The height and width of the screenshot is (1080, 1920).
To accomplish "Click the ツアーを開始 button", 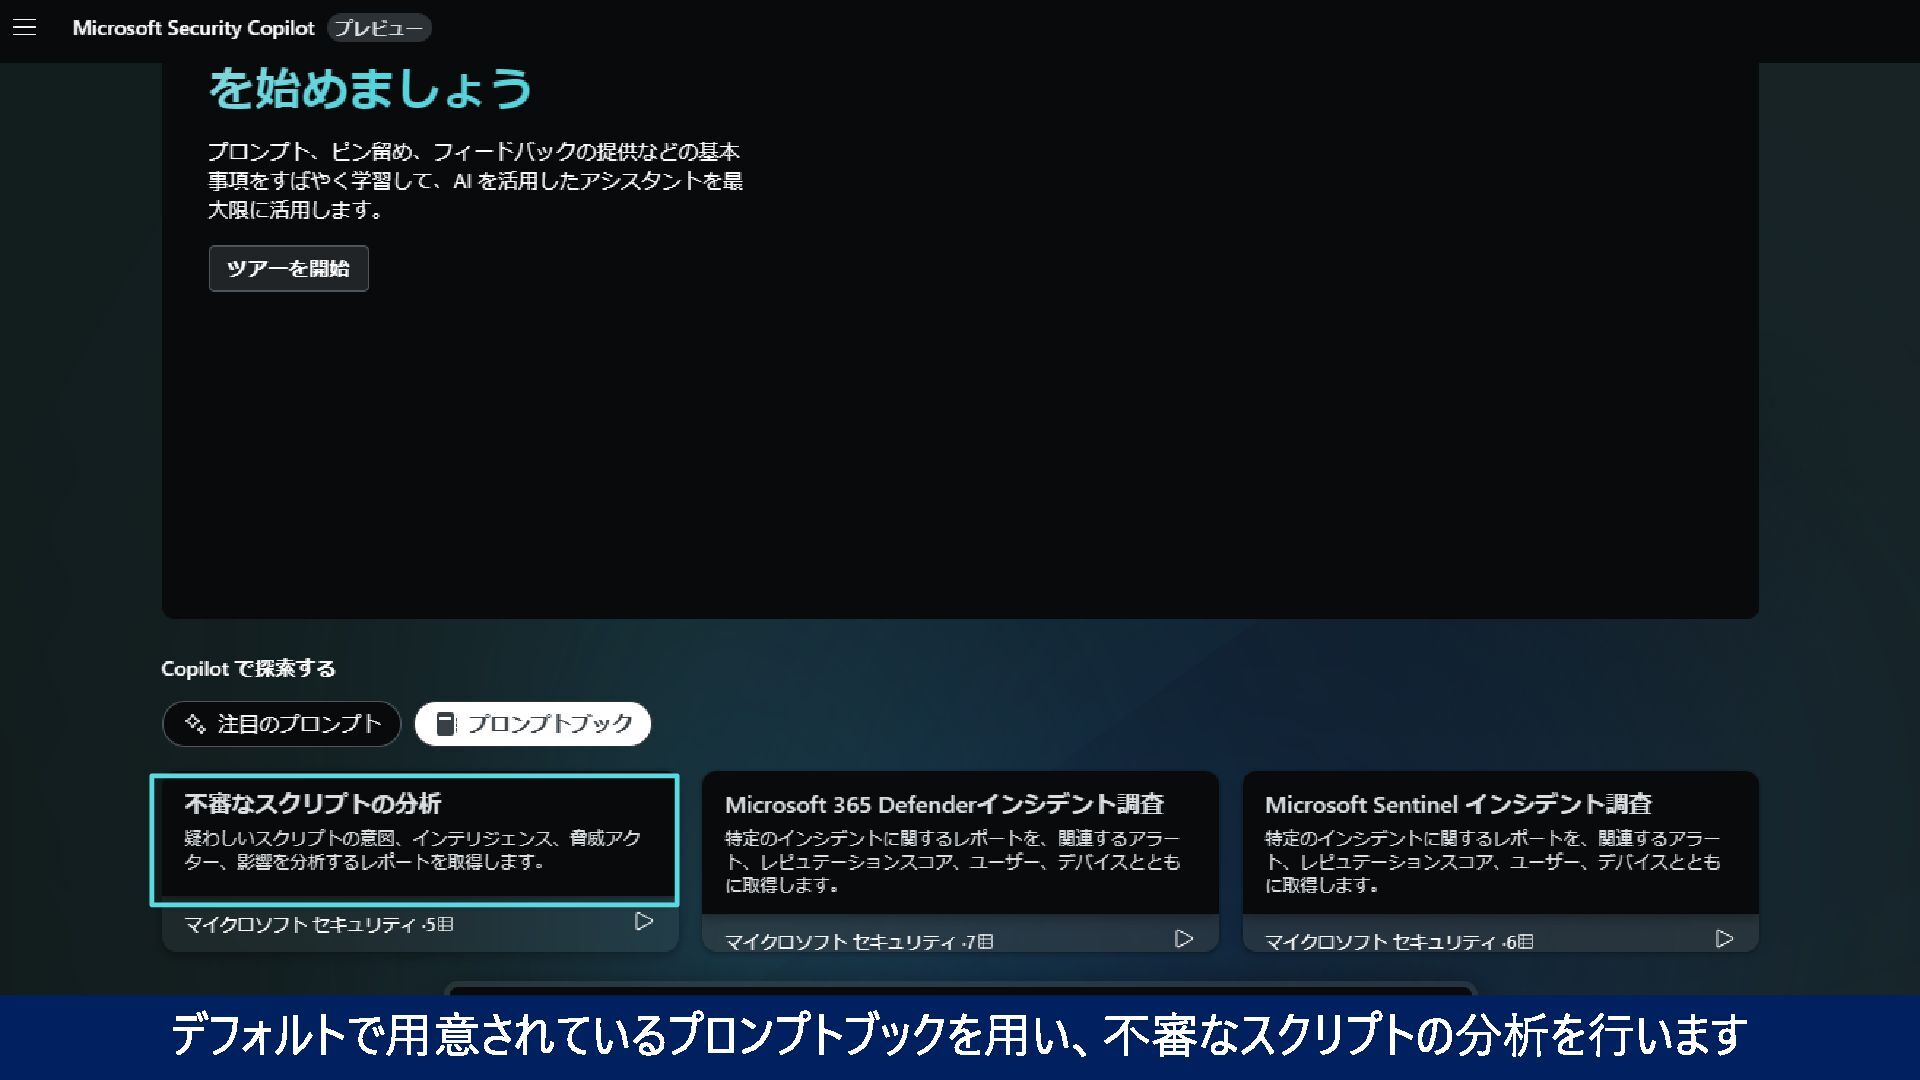I will 288,268.
